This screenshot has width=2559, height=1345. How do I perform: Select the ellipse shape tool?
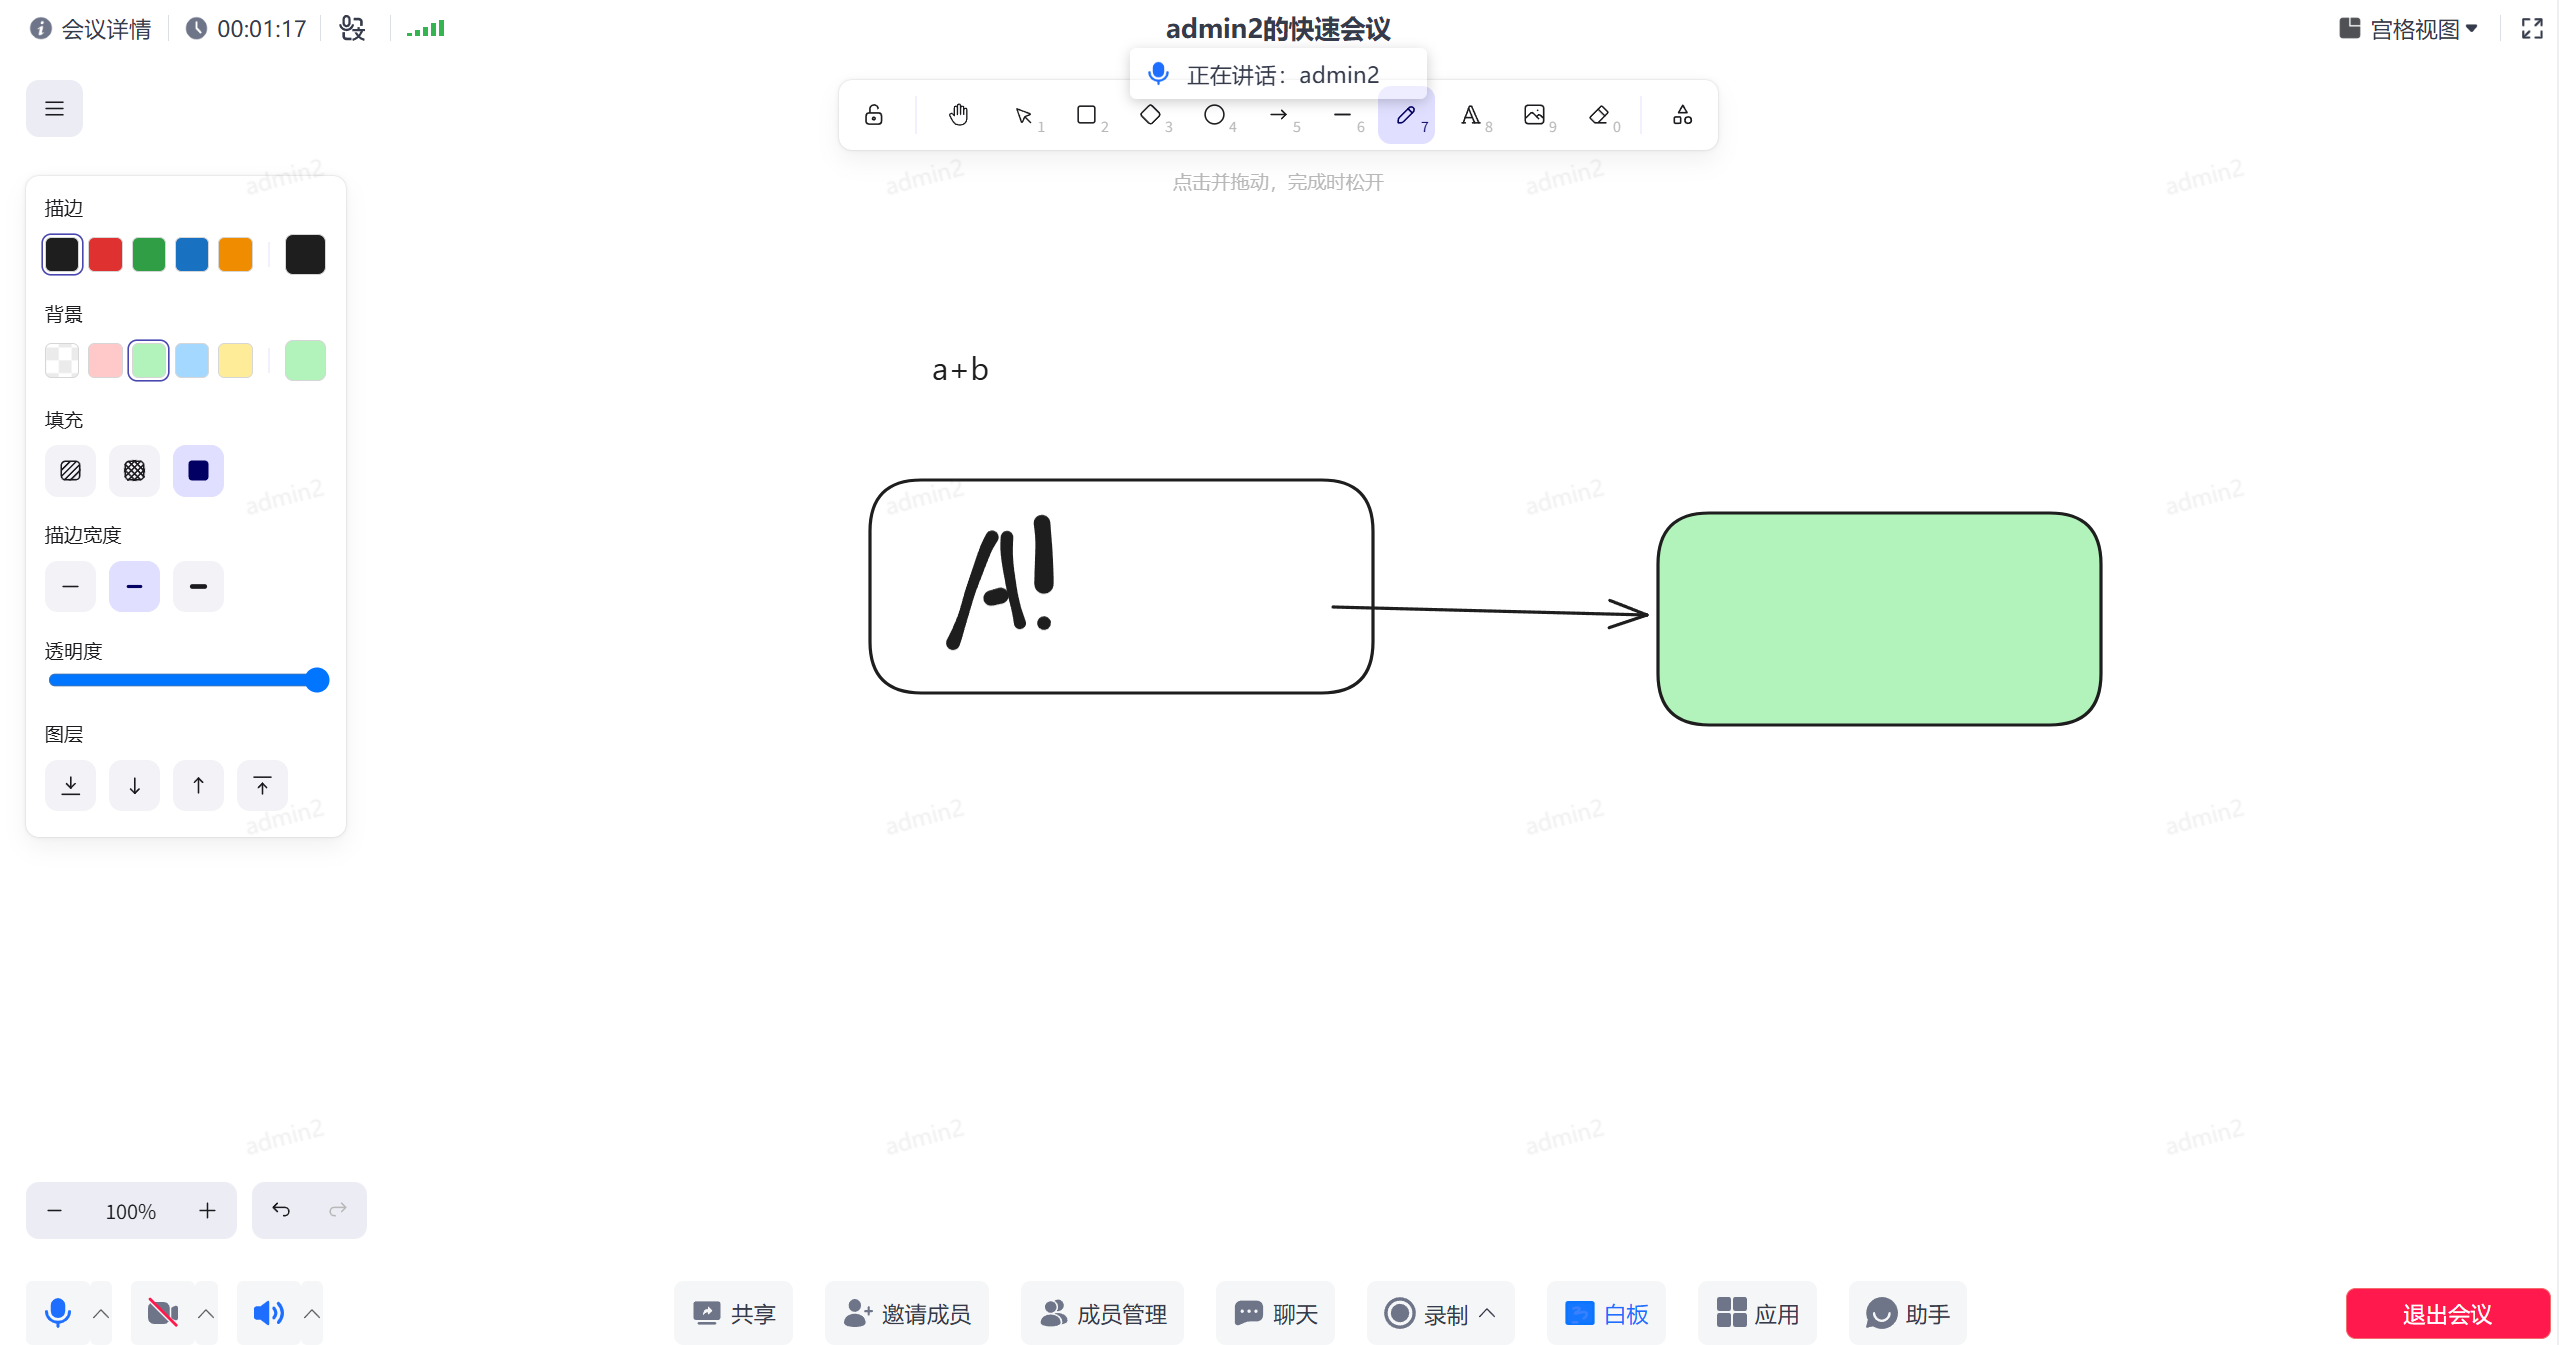pyautogui.click(x=1214, y=115)
